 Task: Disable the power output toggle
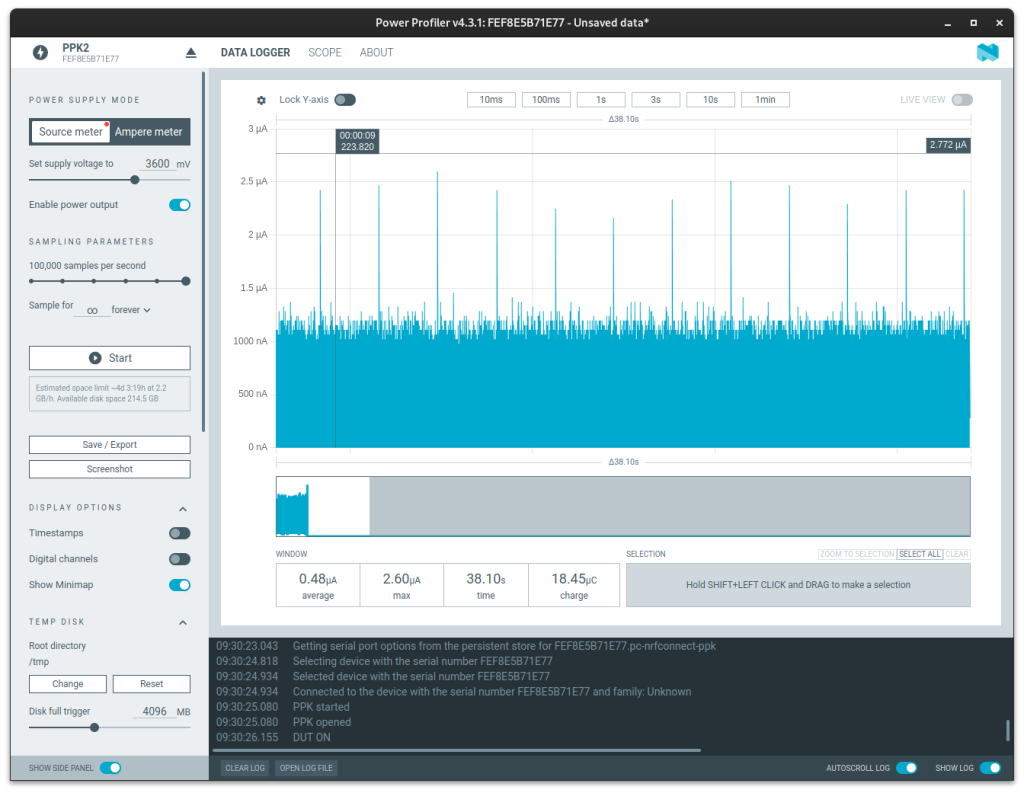[x=179, y=205]
